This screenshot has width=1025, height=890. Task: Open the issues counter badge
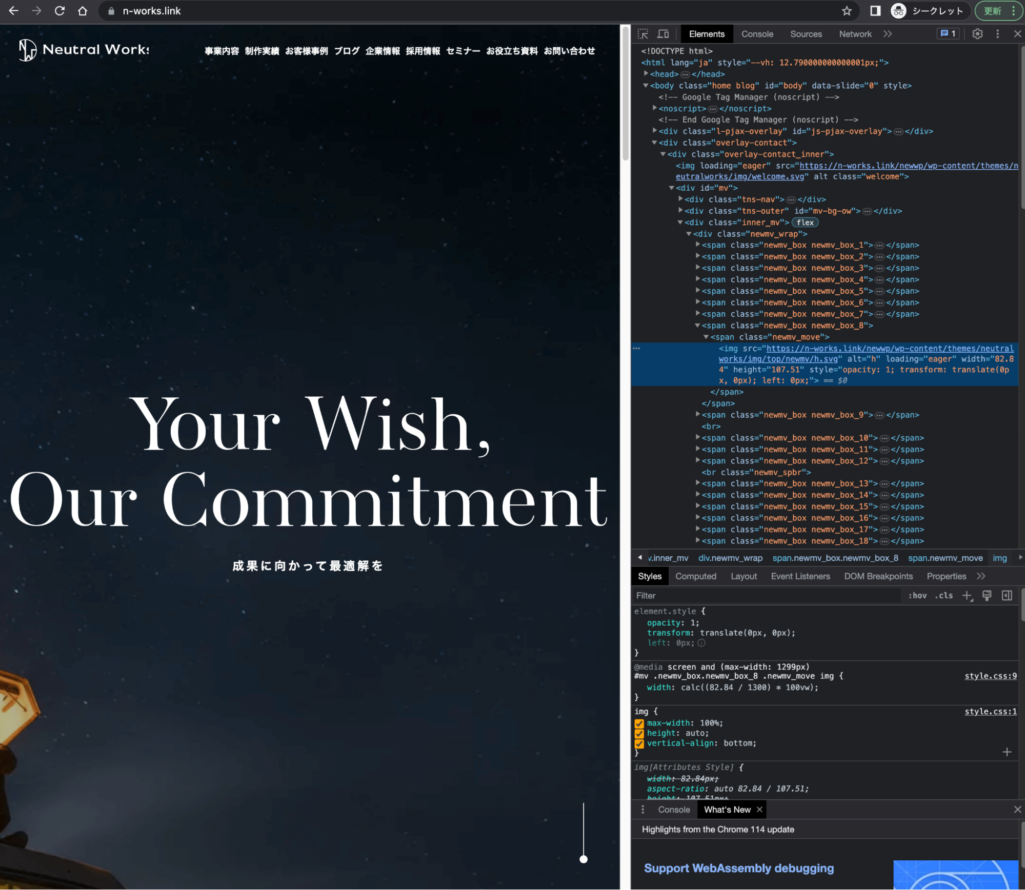[x=948, y=34]
